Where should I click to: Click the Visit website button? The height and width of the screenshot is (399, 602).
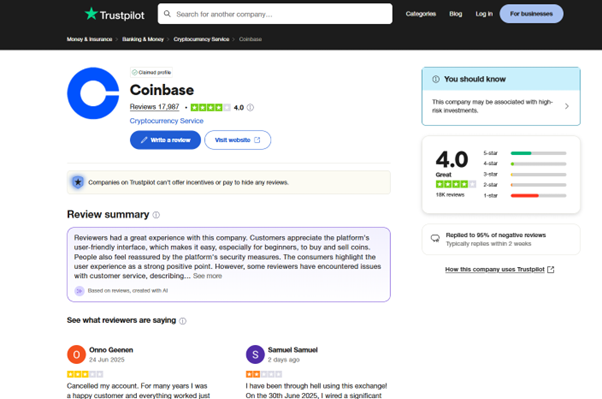[x=238, y=140]
